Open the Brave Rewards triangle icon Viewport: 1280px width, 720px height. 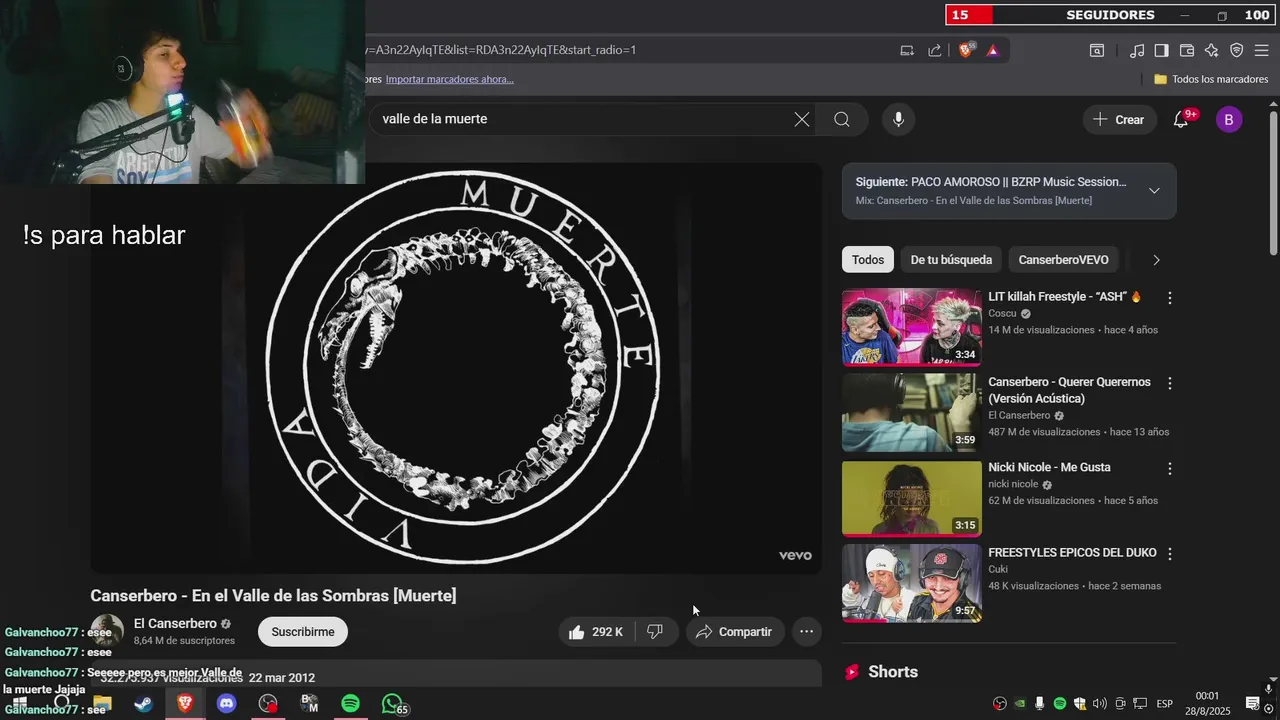(993, 50)
